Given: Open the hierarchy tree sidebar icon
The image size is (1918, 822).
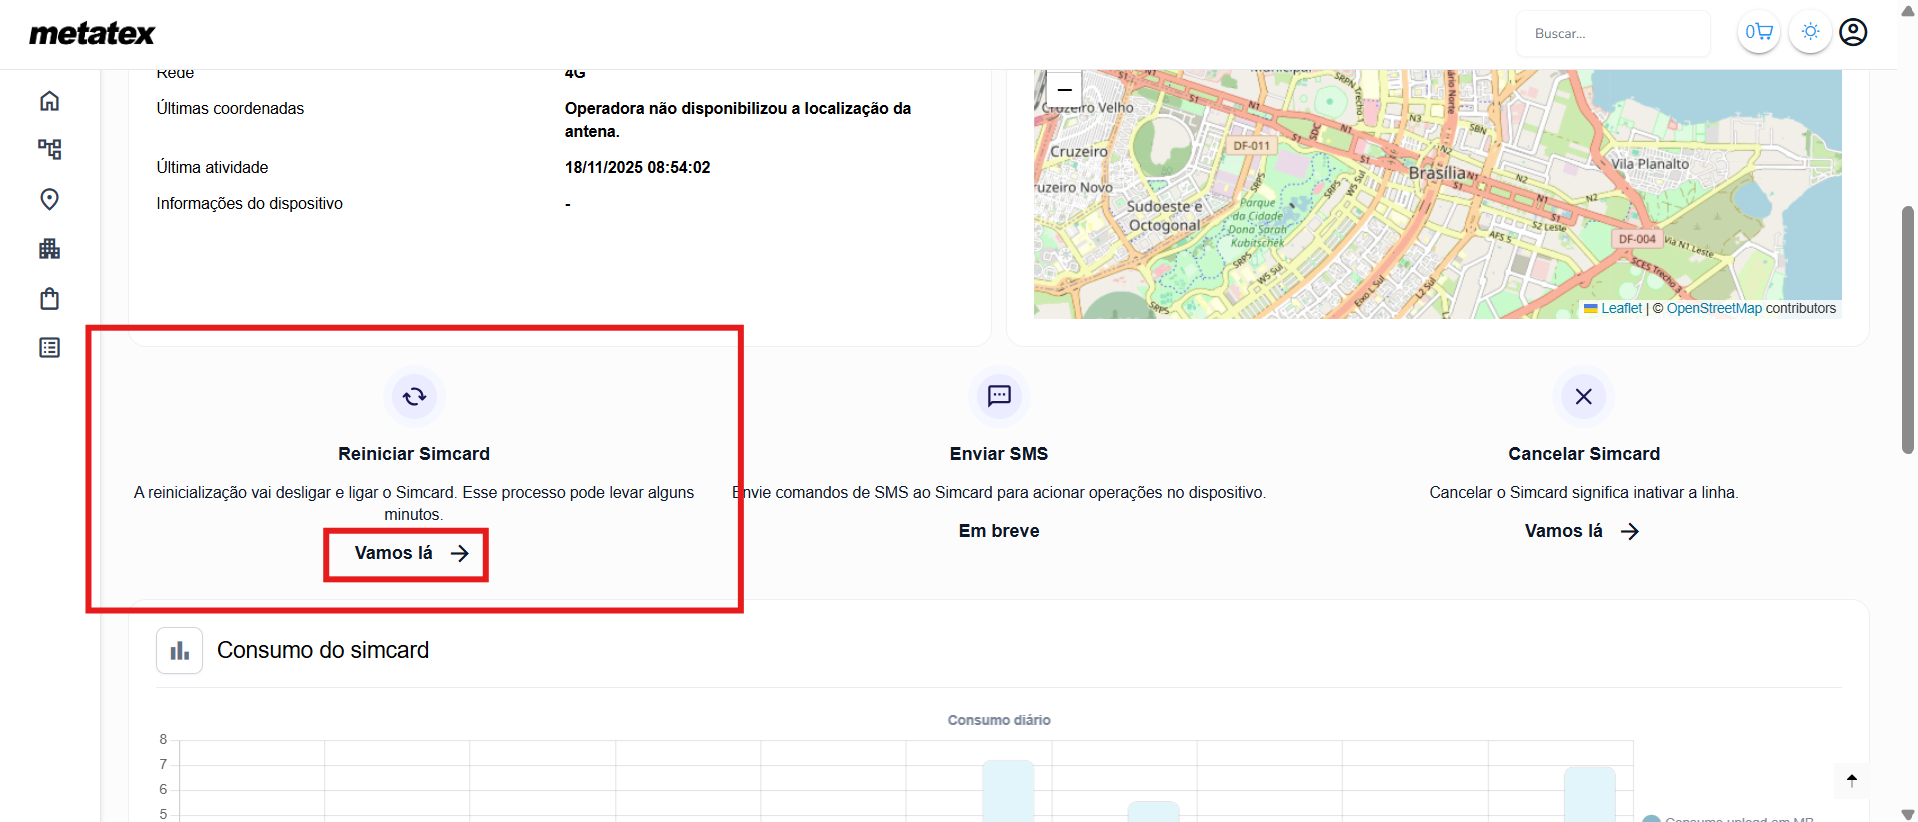Looking at the screenshot, I should coord(49,149).
